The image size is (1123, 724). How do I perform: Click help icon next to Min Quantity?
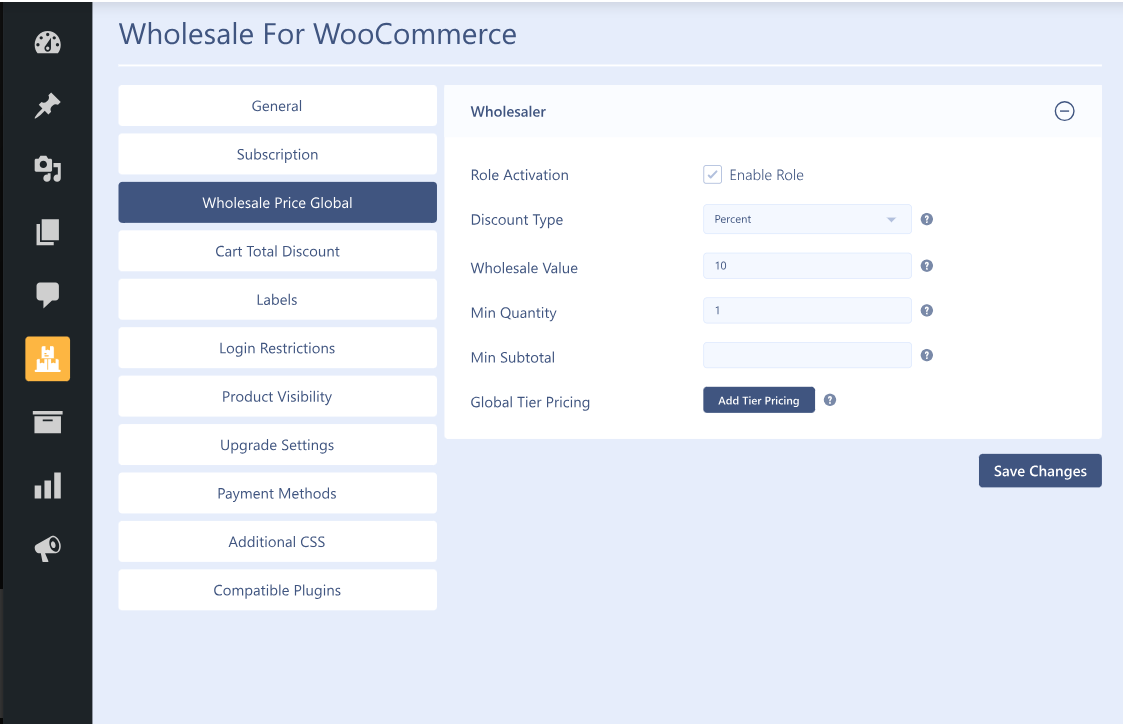coord(927,310)
